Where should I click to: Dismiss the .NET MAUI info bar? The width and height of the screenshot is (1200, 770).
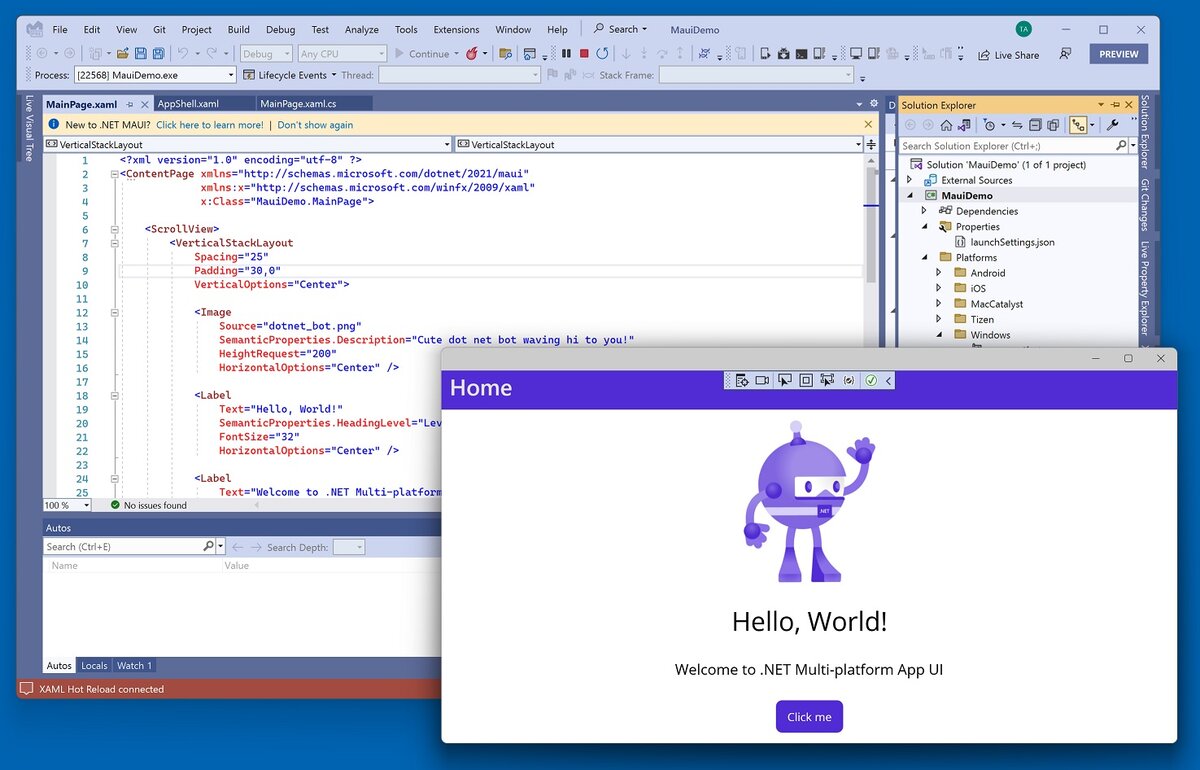click(868, 125)
